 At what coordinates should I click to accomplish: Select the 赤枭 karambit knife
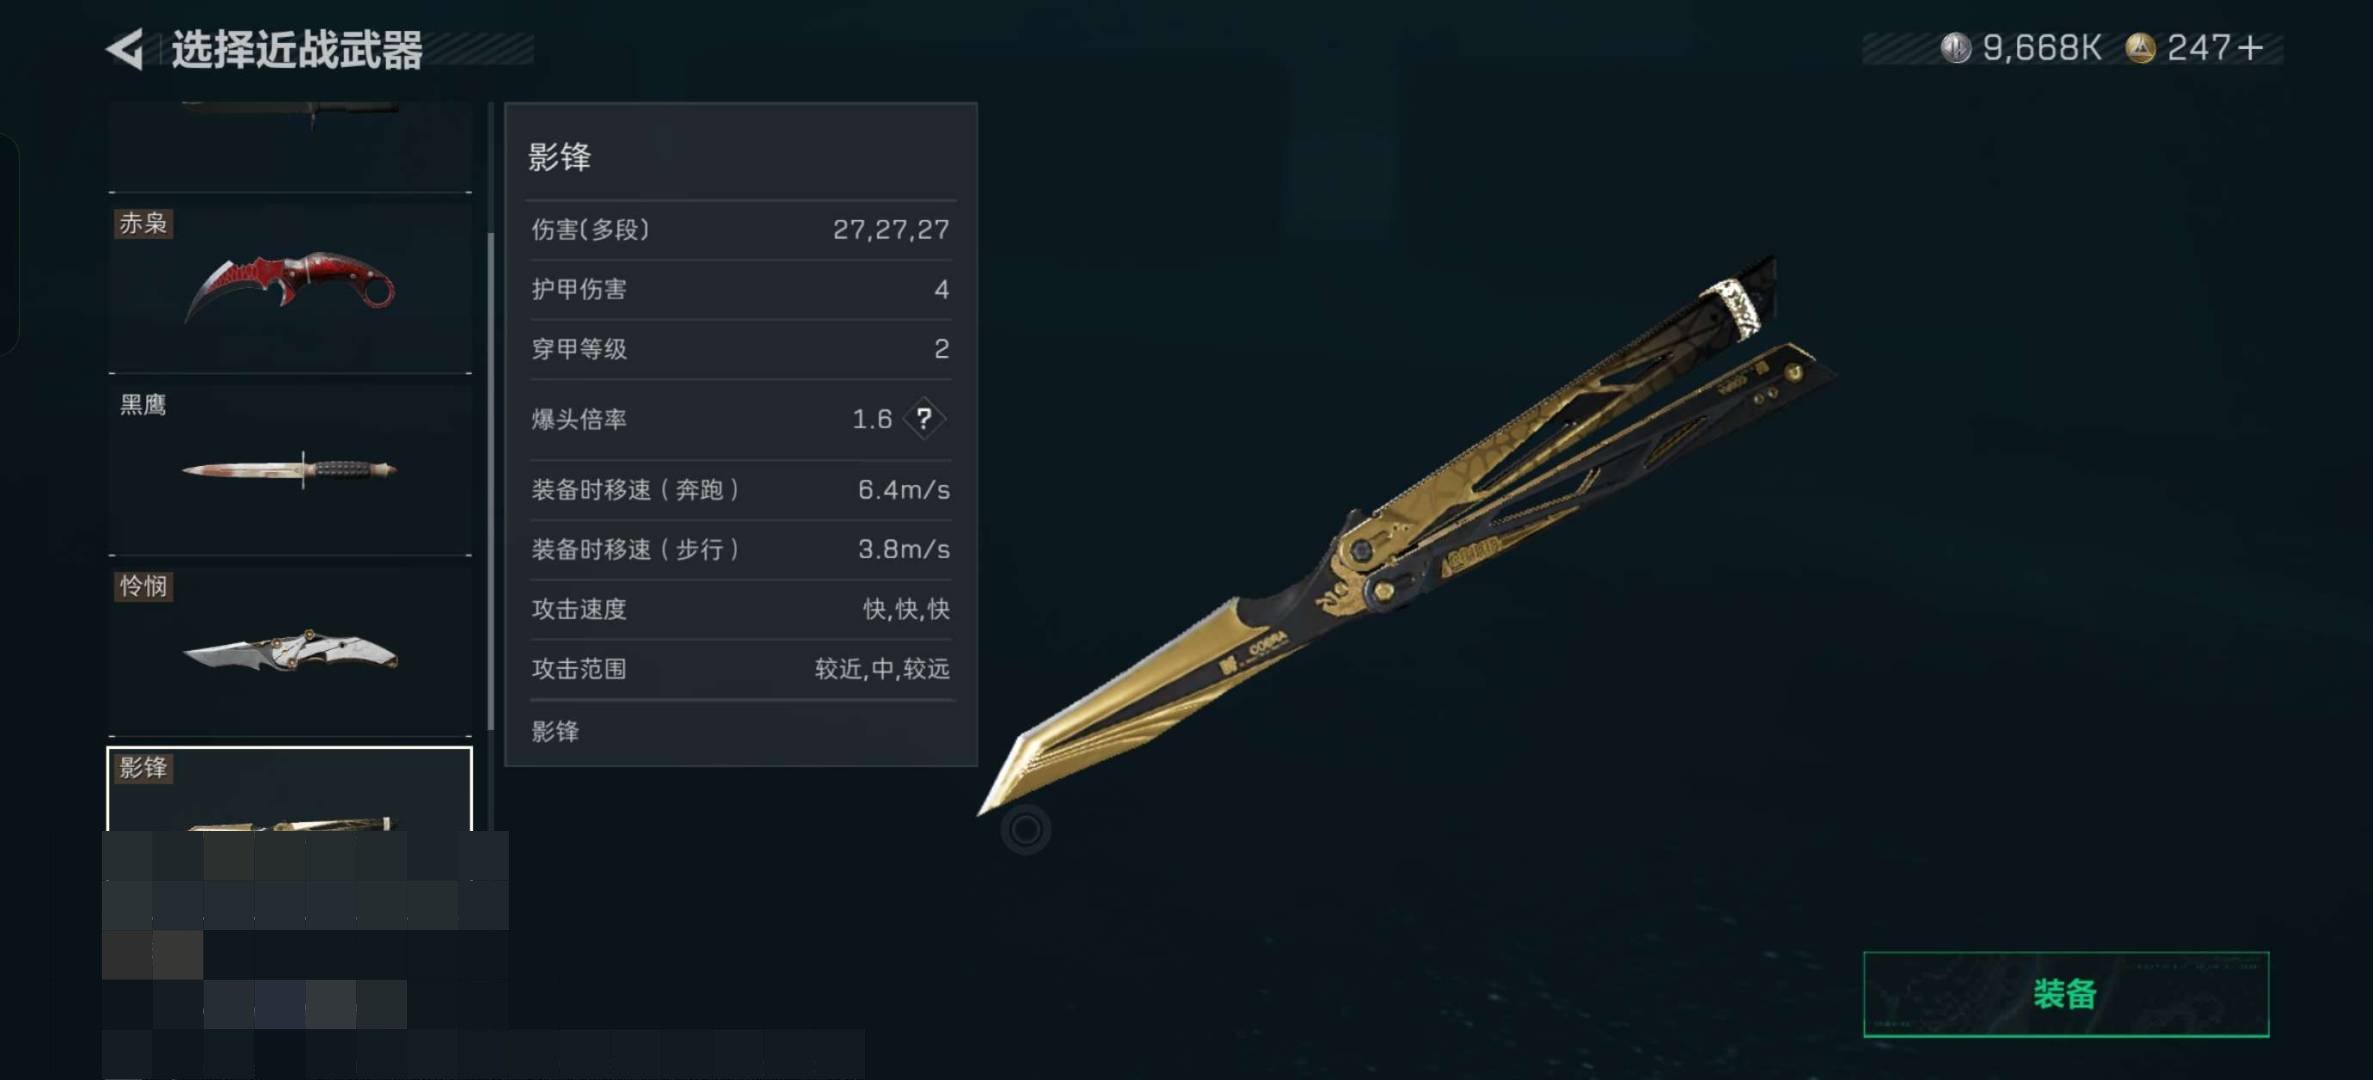290,286
